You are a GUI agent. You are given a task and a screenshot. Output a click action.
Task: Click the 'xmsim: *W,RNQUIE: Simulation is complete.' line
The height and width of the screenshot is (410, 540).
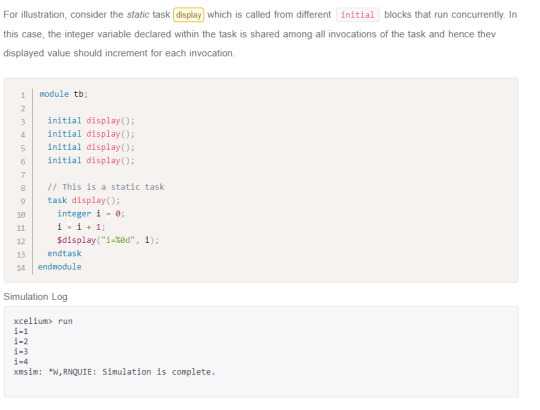[114, 372]
